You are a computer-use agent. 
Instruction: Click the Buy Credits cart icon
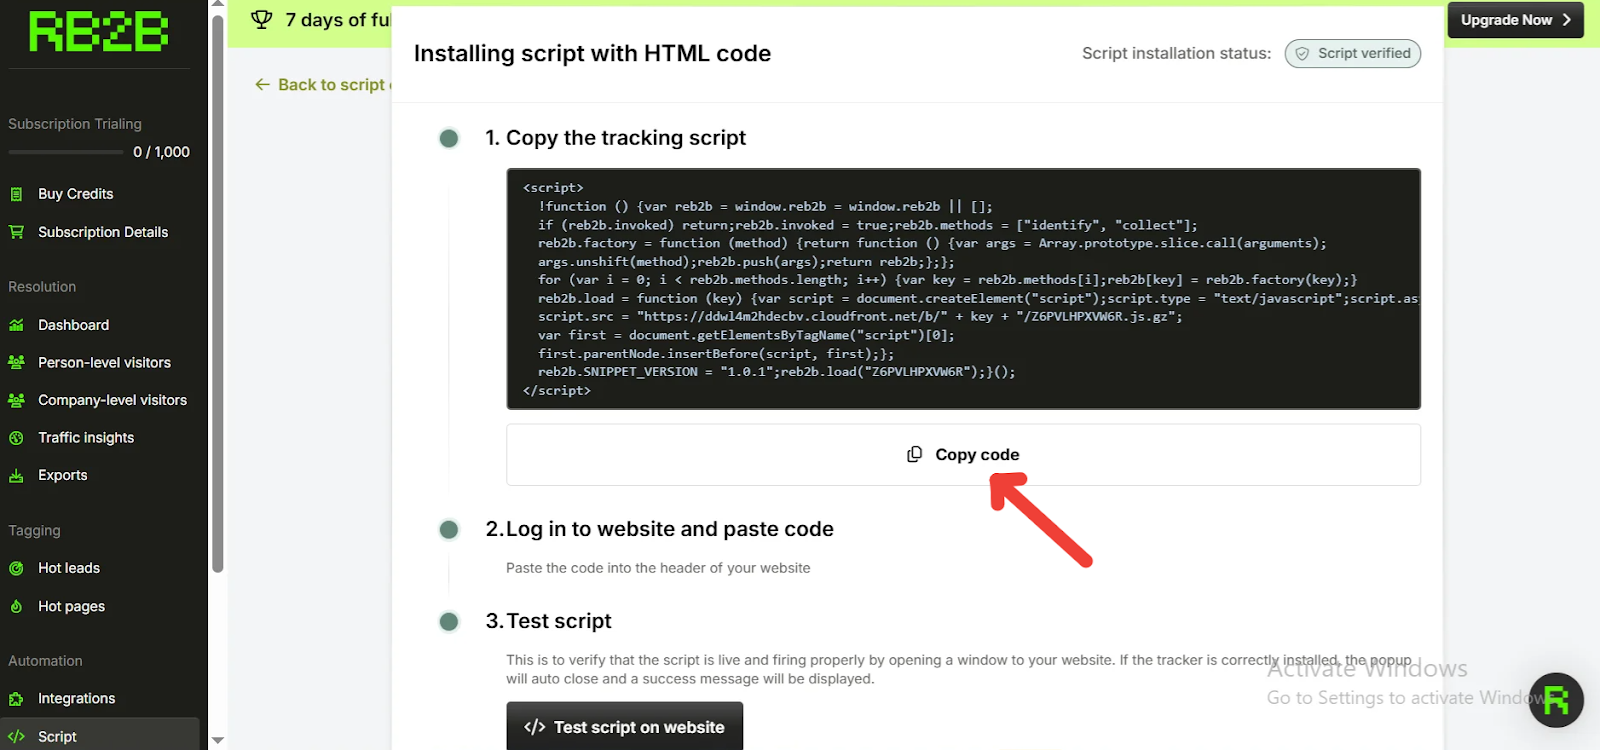(16, 194)
